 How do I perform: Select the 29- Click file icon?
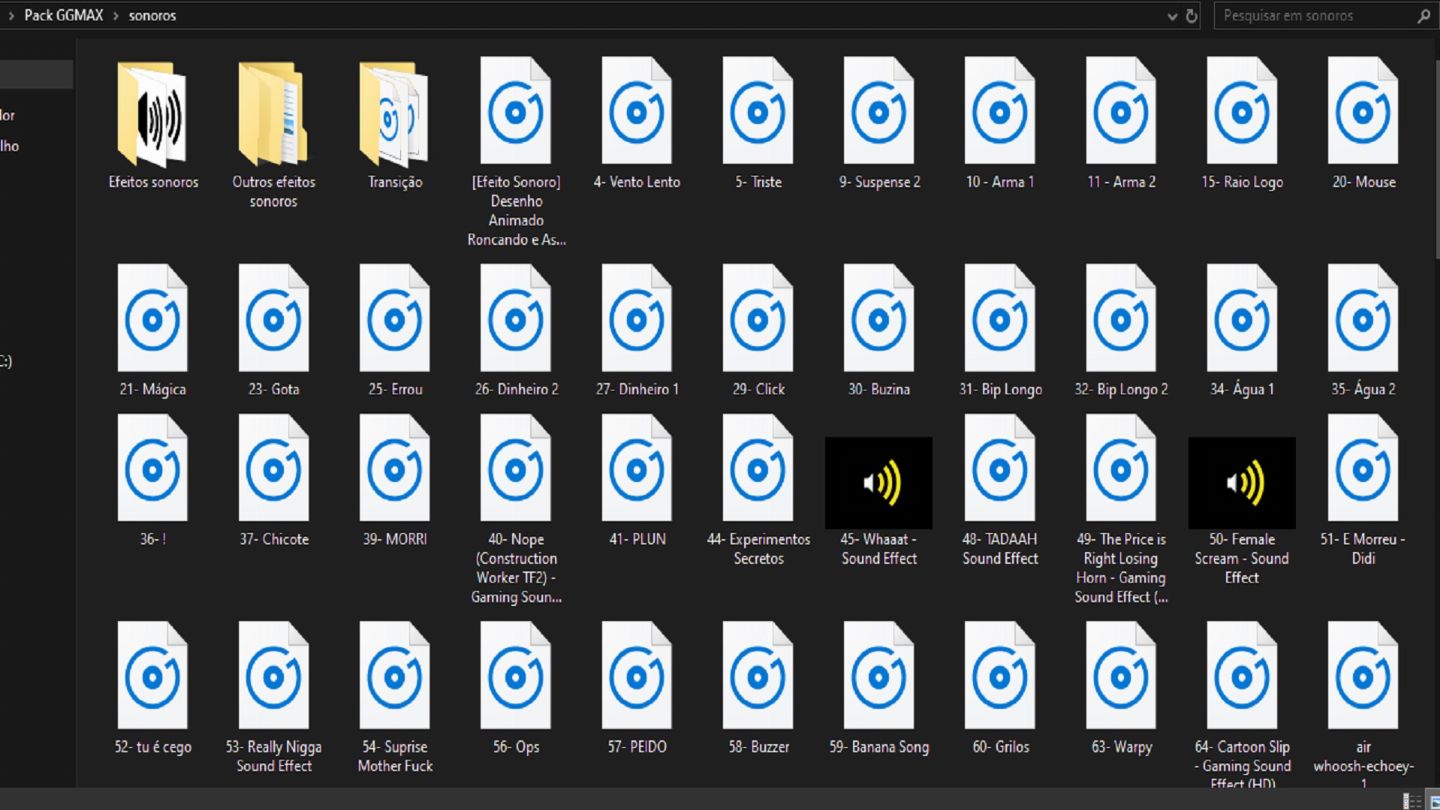757,318
